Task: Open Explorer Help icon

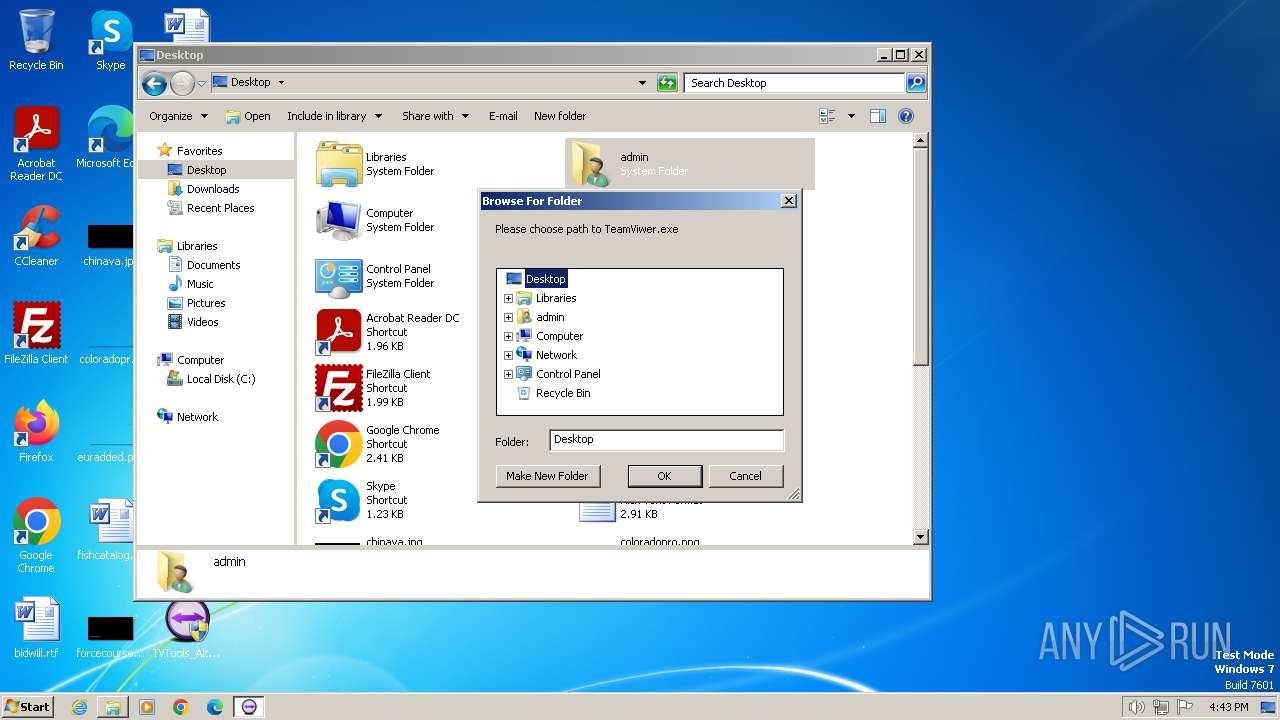Action: (x=906, y=116)
